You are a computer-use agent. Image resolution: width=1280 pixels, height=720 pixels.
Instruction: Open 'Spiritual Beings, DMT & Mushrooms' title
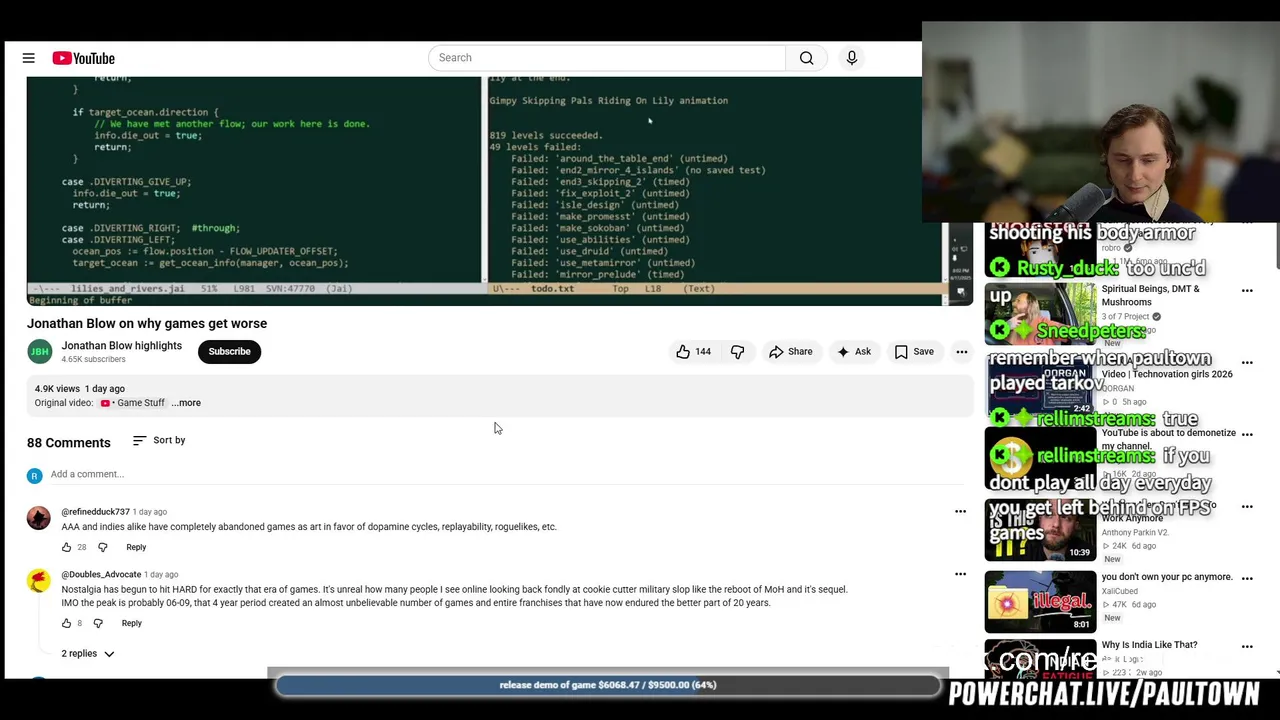pyautogui.click(x=1150, y=296)
